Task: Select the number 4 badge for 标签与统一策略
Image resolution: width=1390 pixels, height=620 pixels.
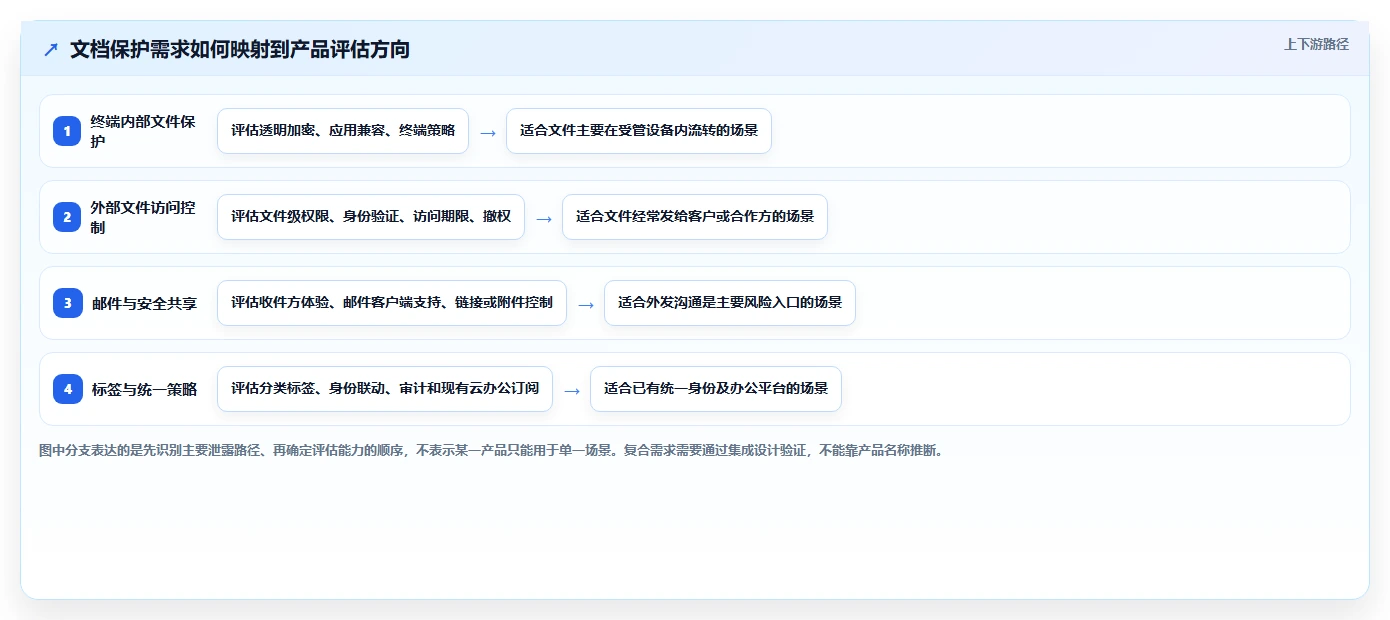Action: [67, 389]
